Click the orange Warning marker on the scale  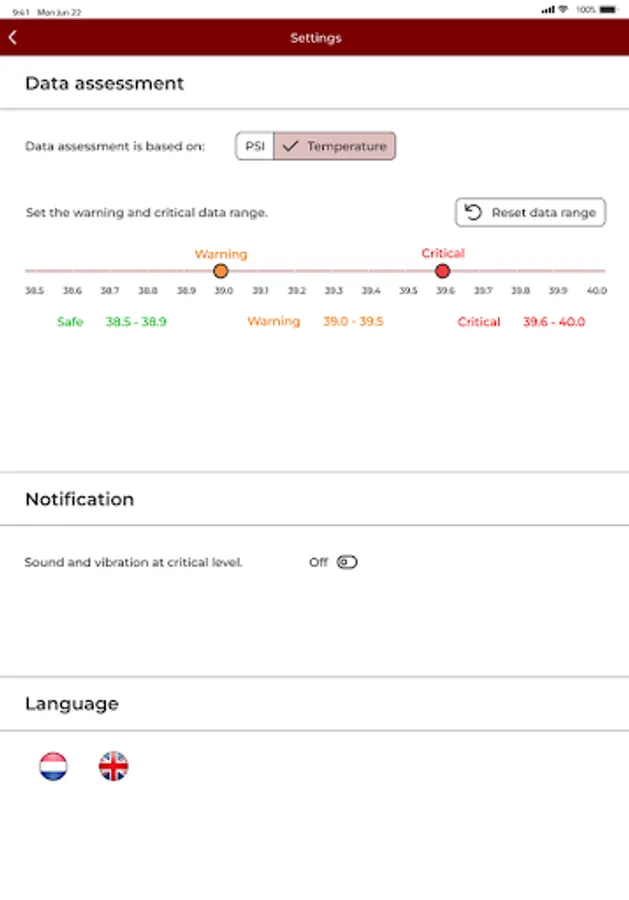[x=220, y=270]
